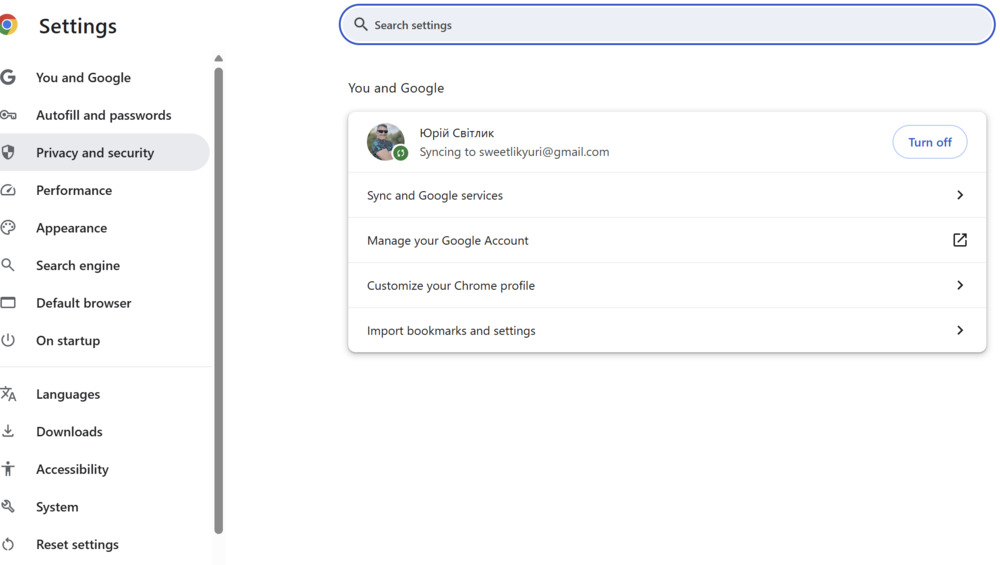Viewport: 1000px width, 565px height.
Task: Click the download arrow icon for Downloads
Action: (8, 431)
